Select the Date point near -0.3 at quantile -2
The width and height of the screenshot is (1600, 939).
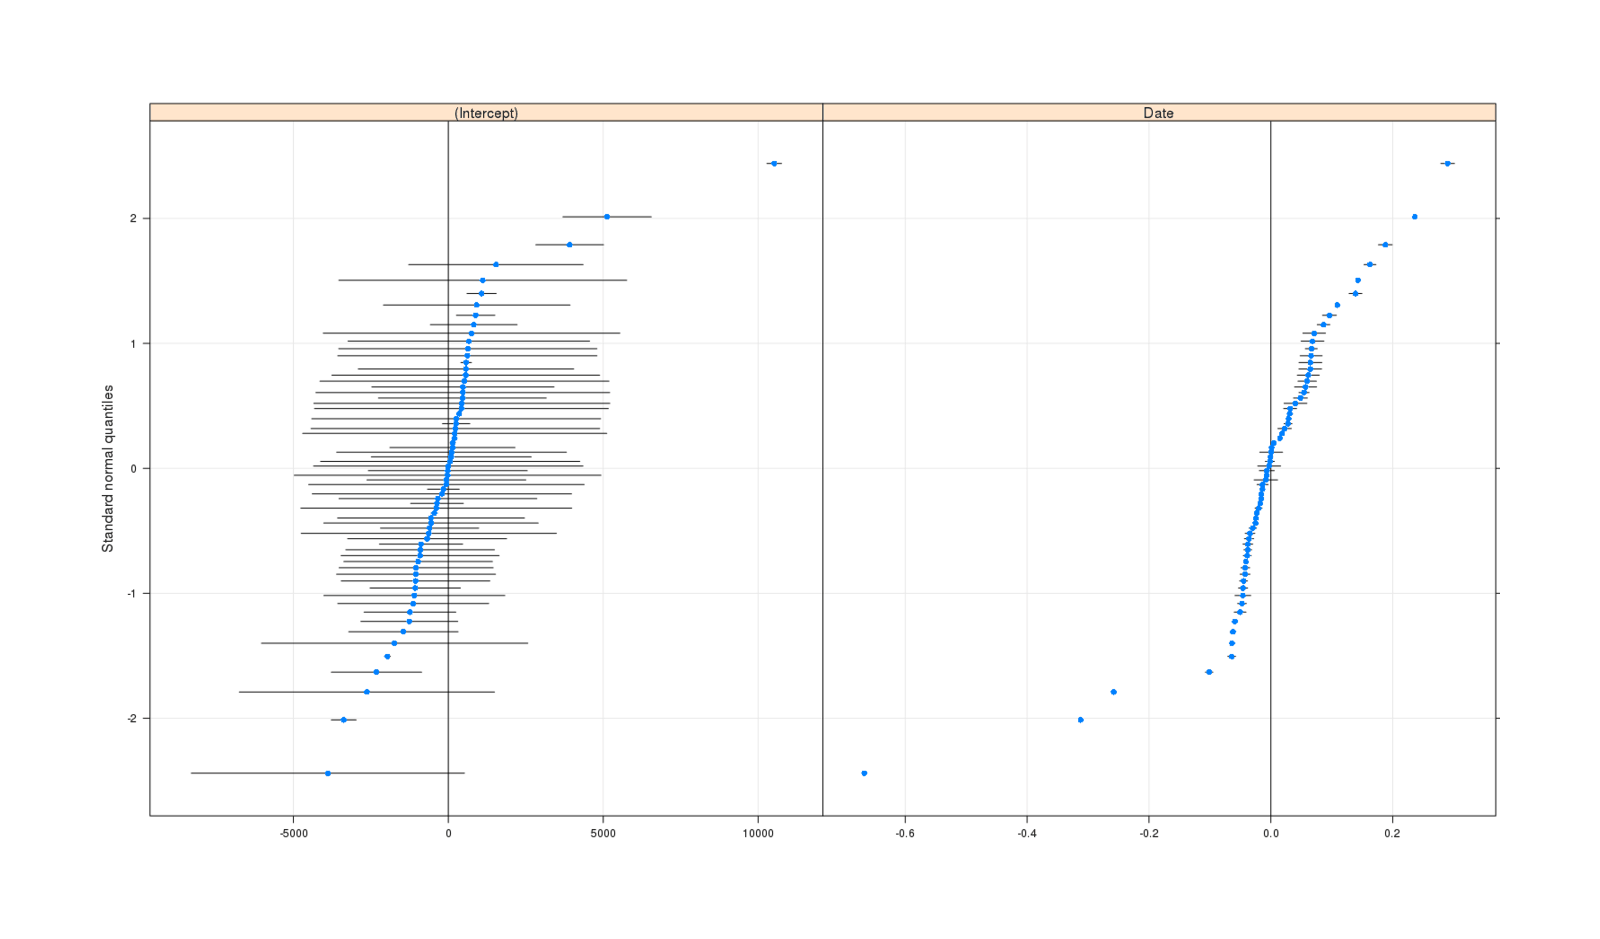tap(1080, 719)
